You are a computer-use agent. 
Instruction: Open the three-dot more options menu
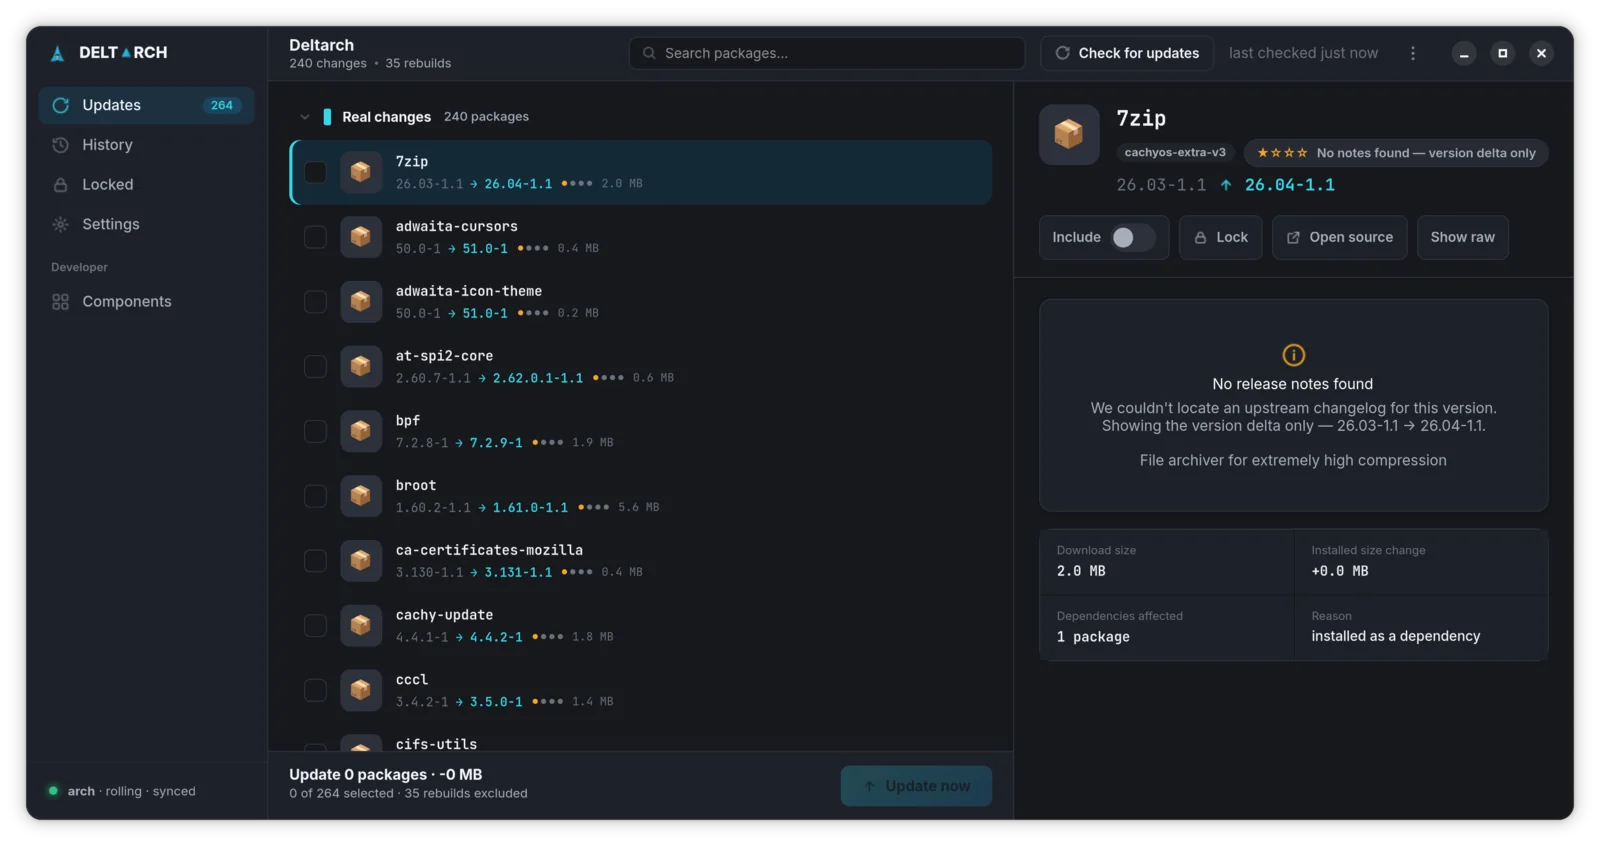click(x=1413, y=53)
